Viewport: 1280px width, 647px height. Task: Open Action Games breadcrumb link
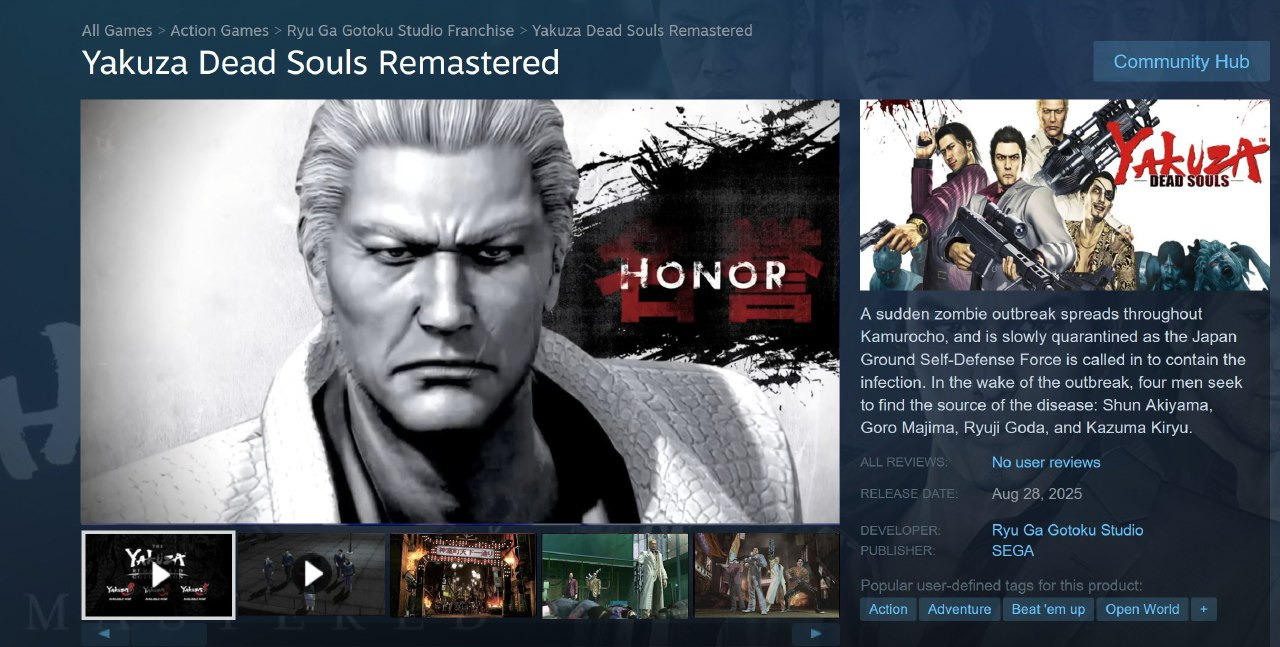(220, 31)
